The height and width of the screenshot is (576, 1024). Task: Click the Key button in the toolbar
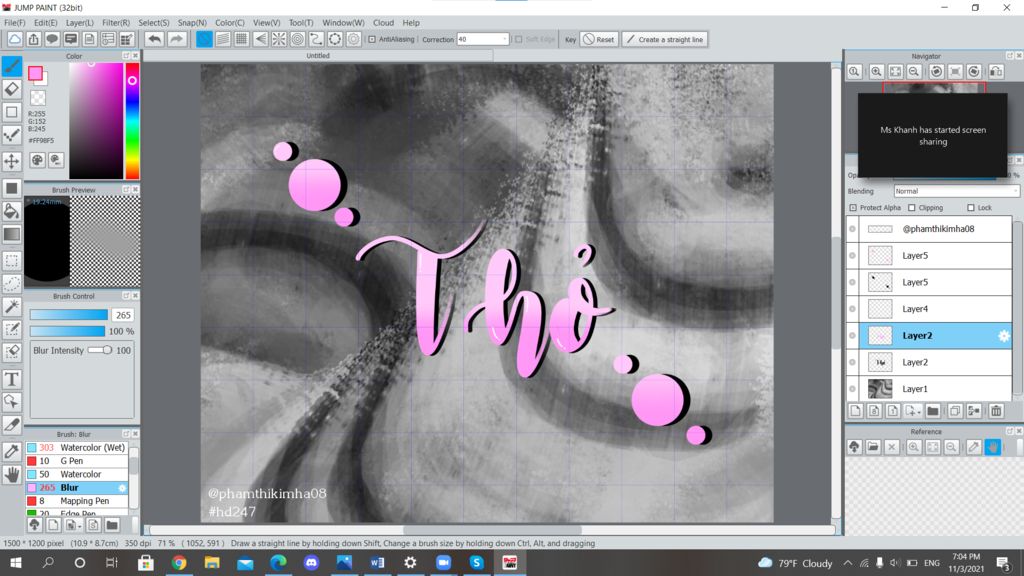570,39
